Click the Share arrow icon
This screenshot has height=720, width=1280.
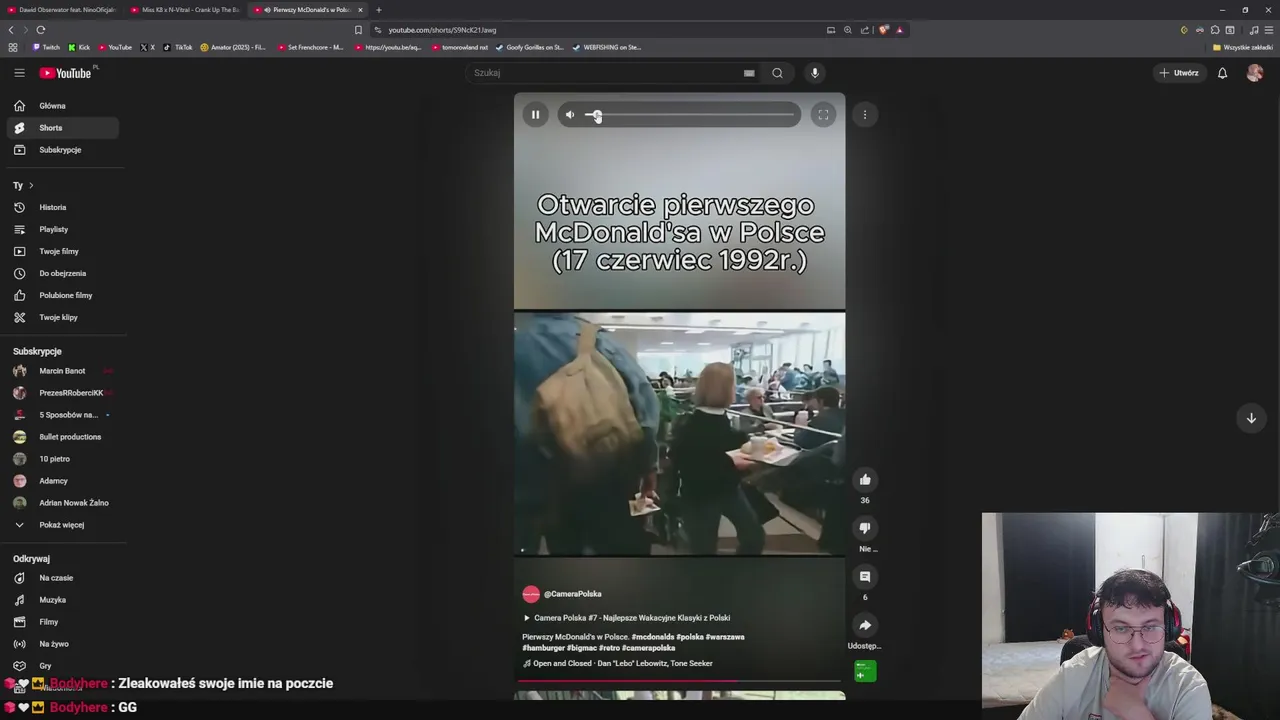click(x=865, y=625)
